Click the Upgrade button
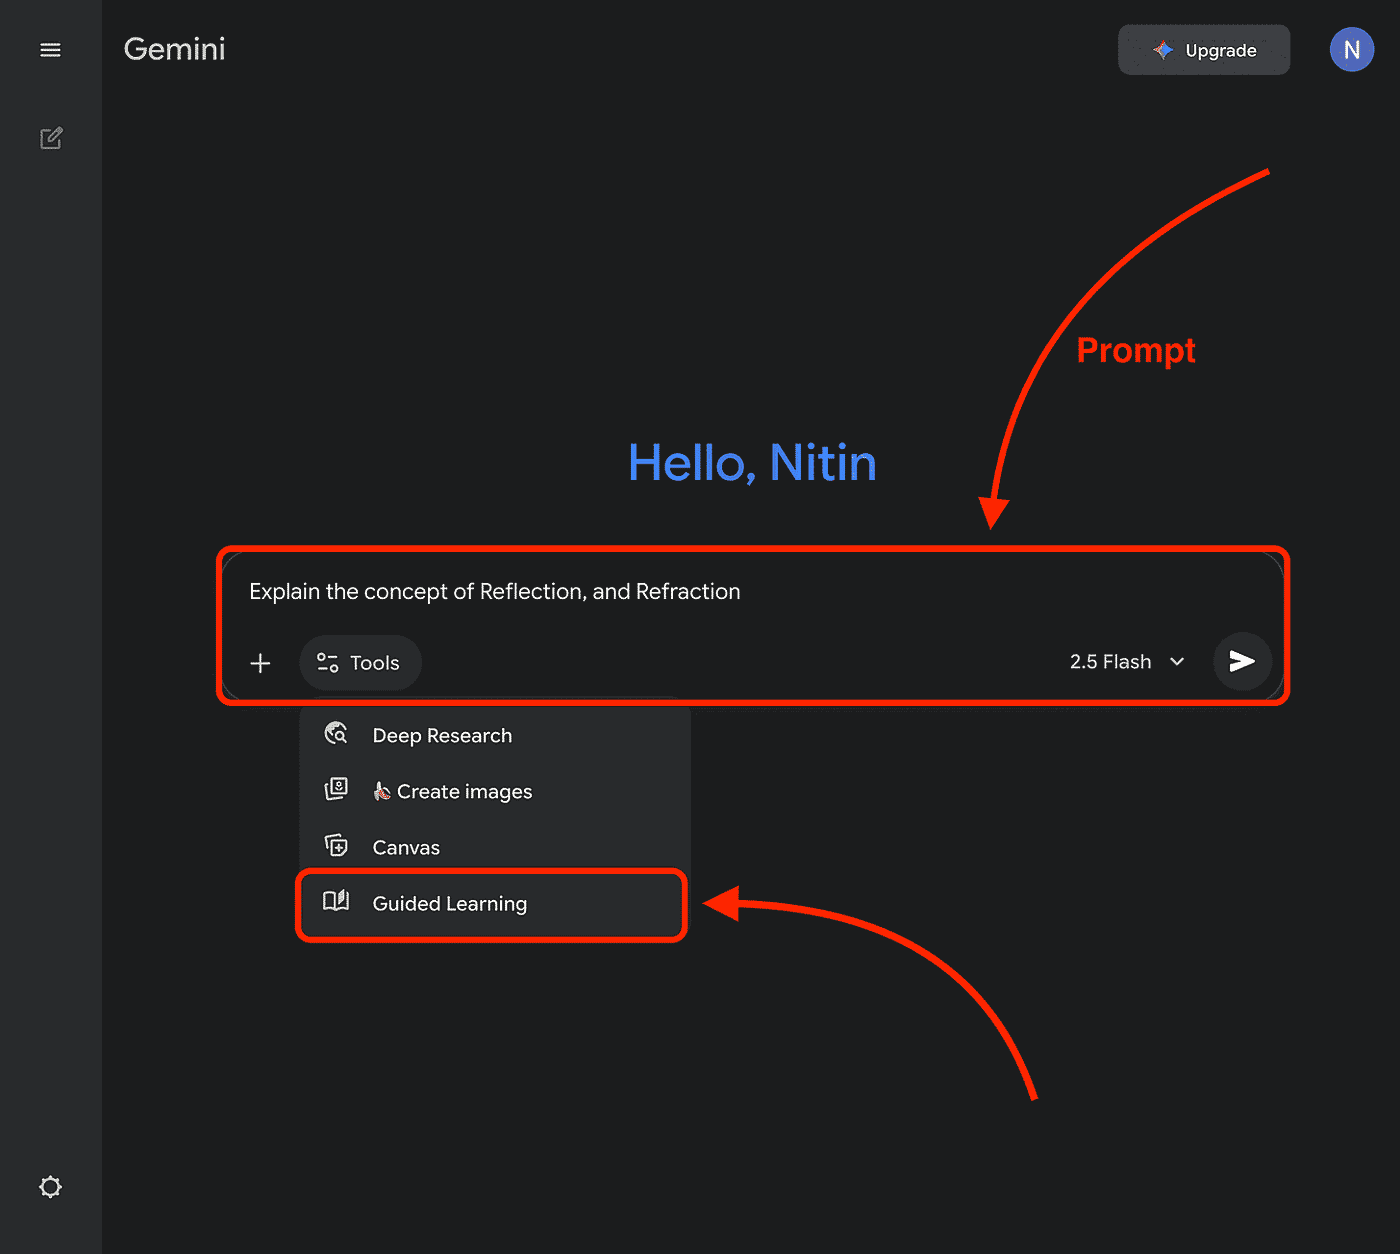Screen dimensions: 1400x1254 click(1204, 50)
